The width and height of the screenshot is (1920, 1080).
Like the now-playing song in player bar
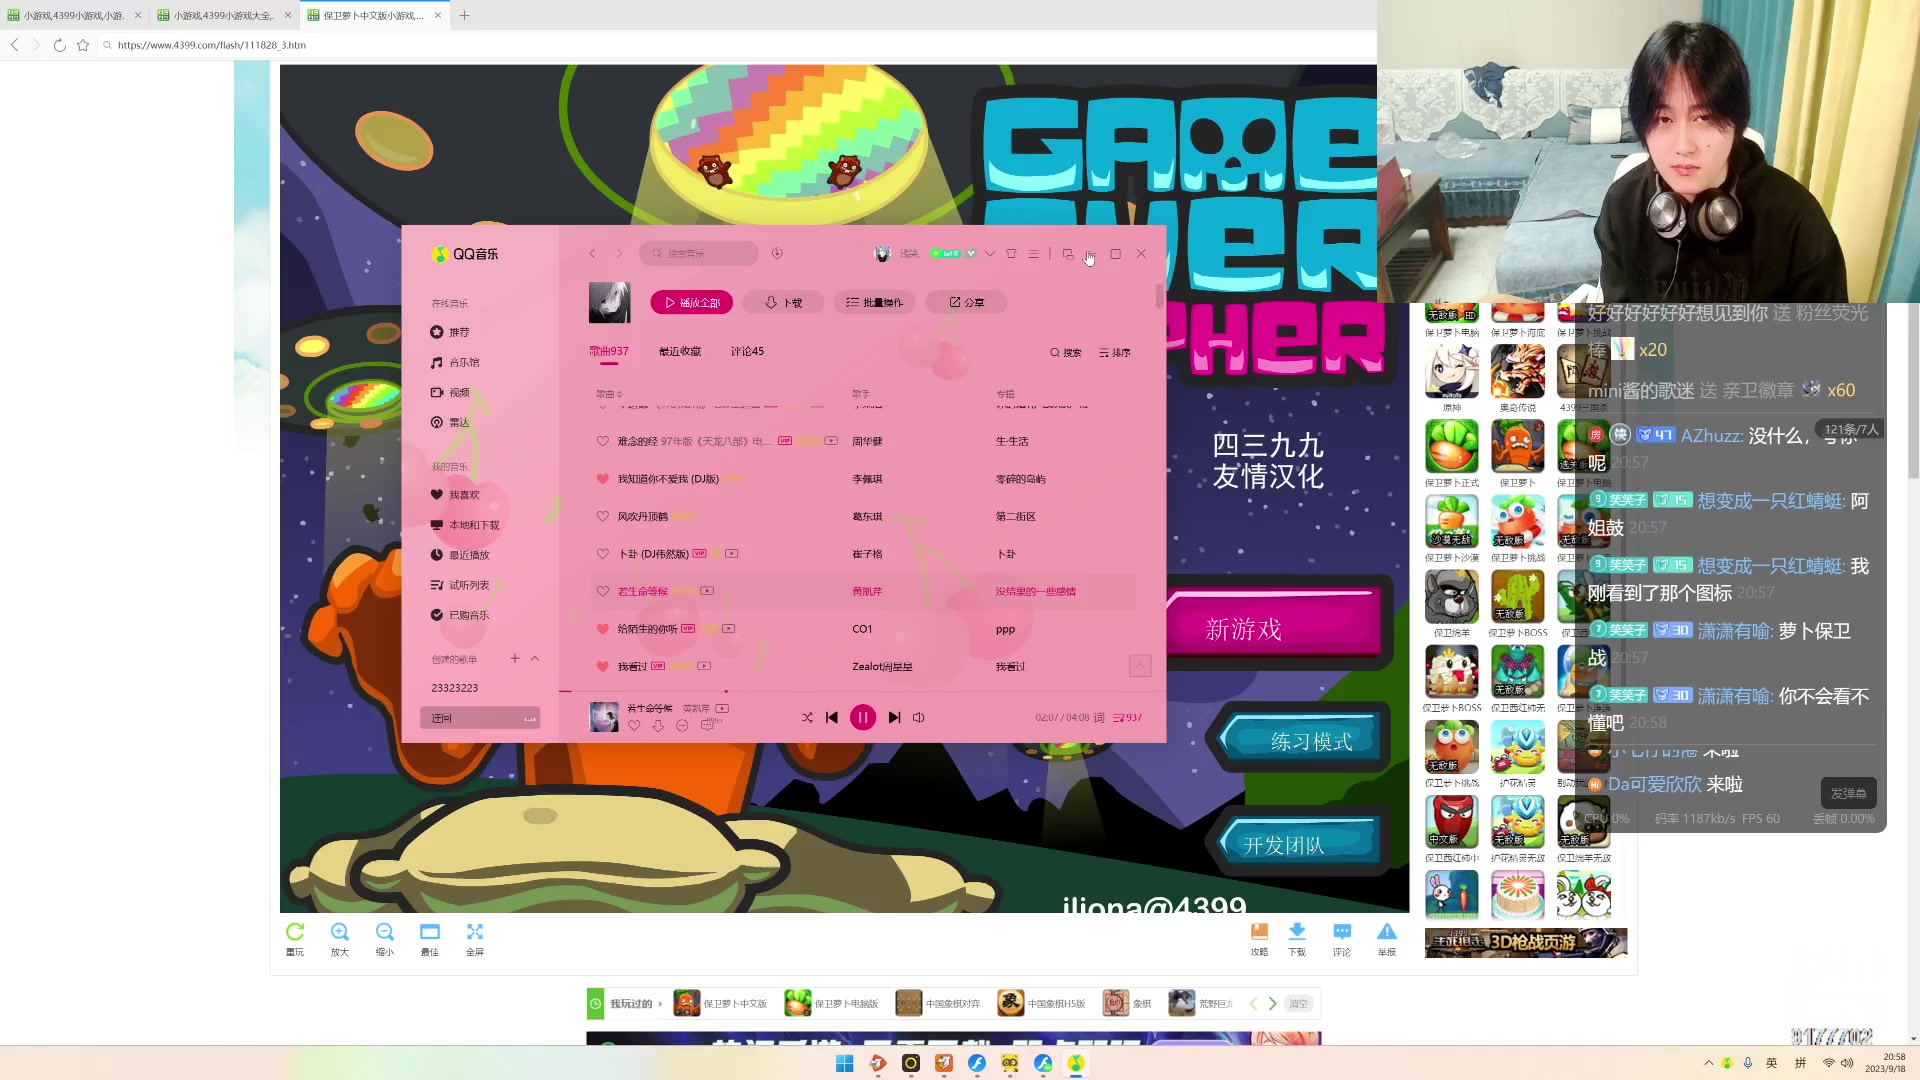[634, 725]
